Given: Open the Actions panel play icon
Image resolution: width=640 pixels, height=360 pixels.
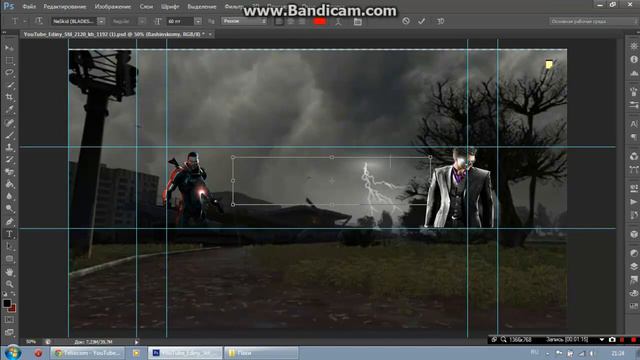Looking at the screenshot, I should [x=634, y=202].
